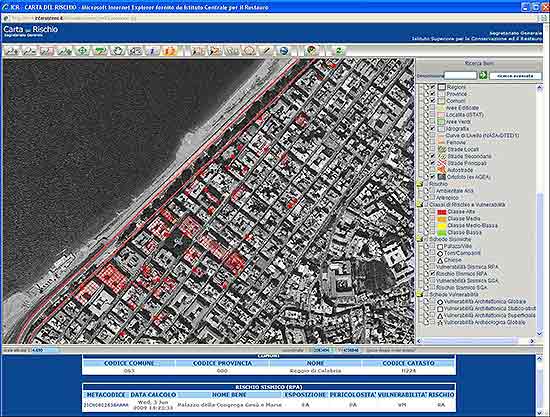
Task: Click the Classe Bassa green swatch
Action: [x=442, y=233]
